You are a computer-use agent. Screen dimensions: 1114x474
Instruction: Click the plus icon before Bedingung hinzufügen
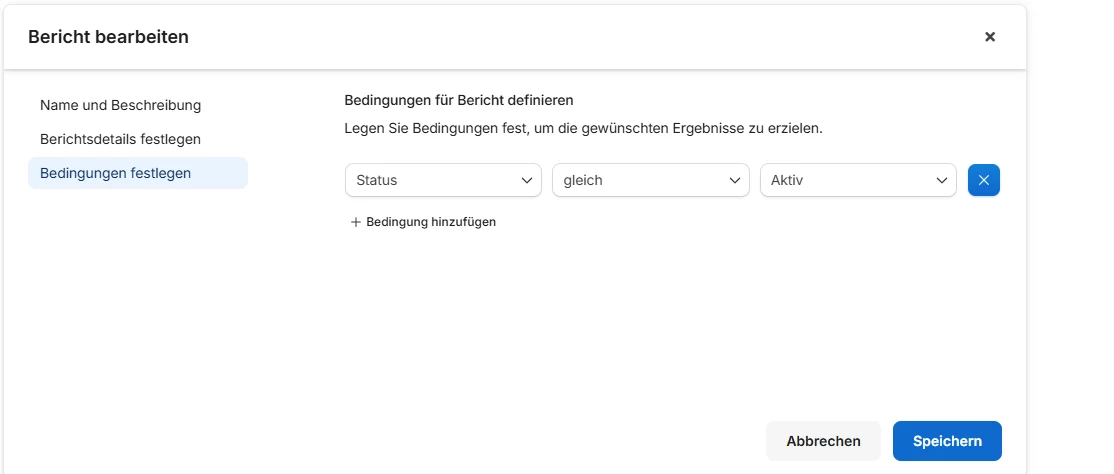355,222
